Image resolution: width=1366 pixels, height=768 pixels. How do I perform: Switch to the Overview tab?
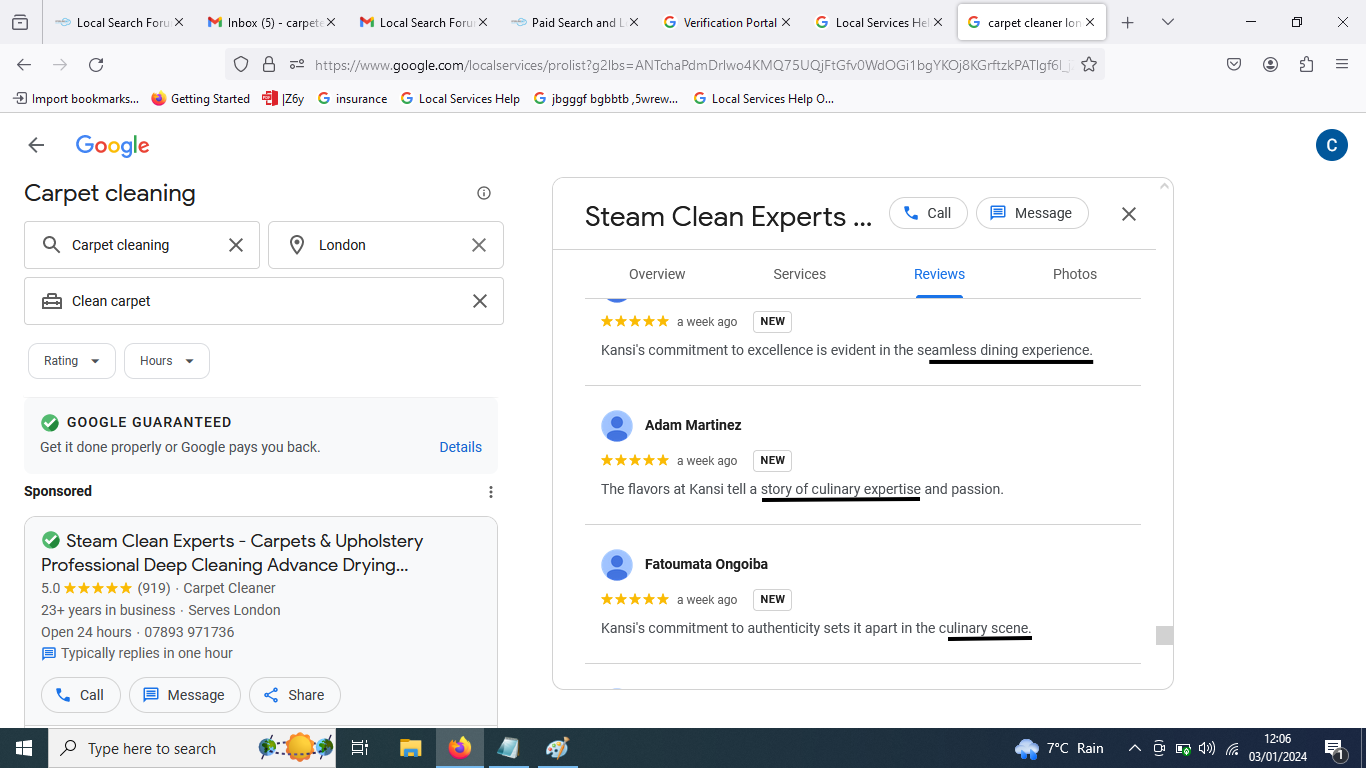[x=657, y=274]
